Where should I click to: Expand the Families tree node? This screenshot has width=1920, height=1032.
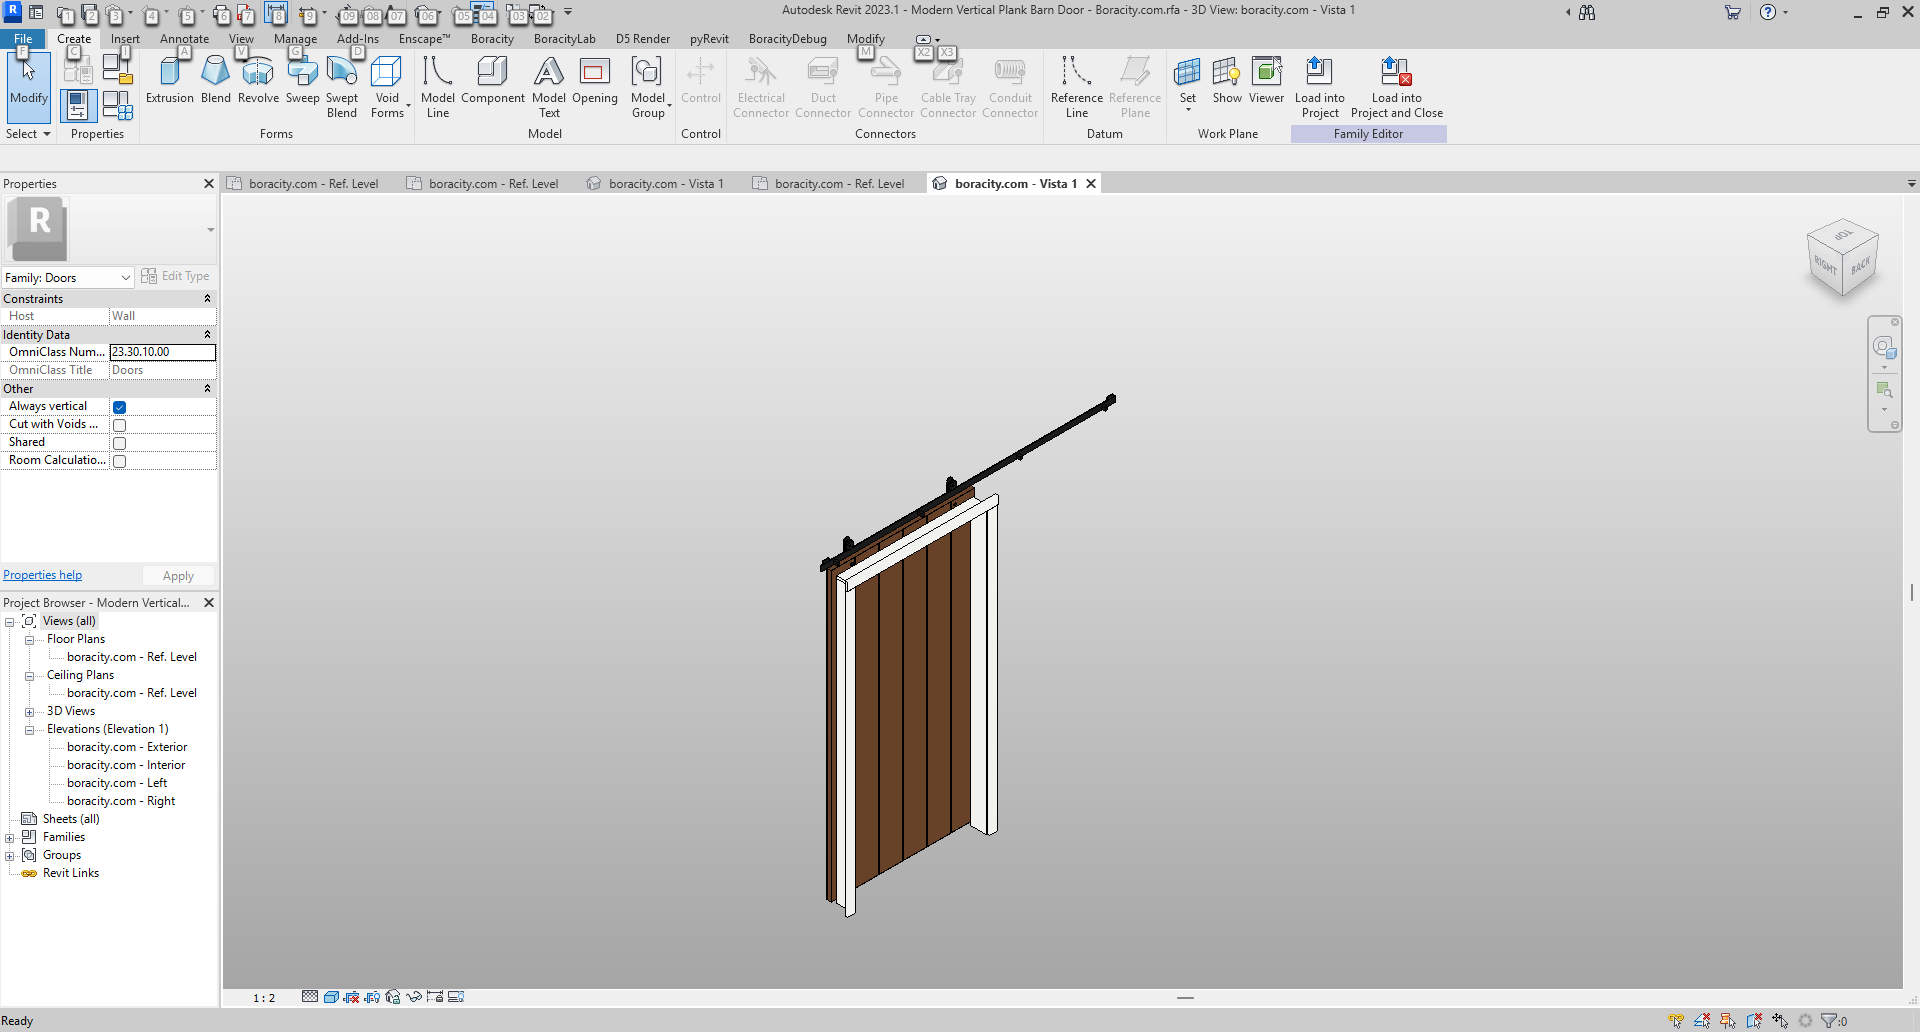10,838
